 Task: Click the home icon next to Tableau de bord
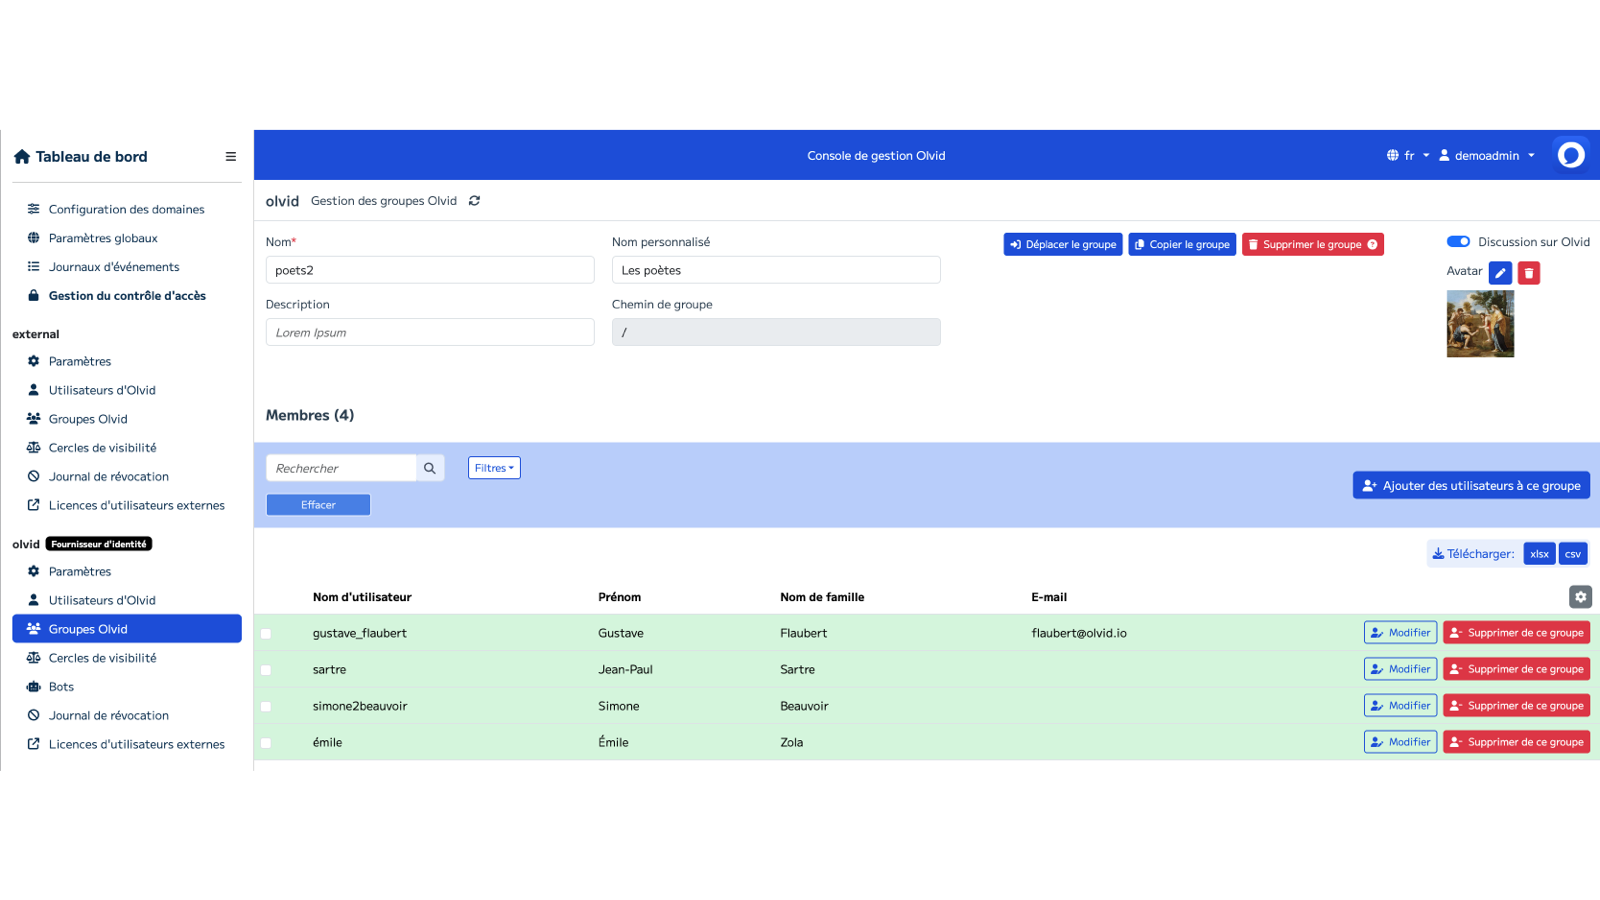(21, 156)
